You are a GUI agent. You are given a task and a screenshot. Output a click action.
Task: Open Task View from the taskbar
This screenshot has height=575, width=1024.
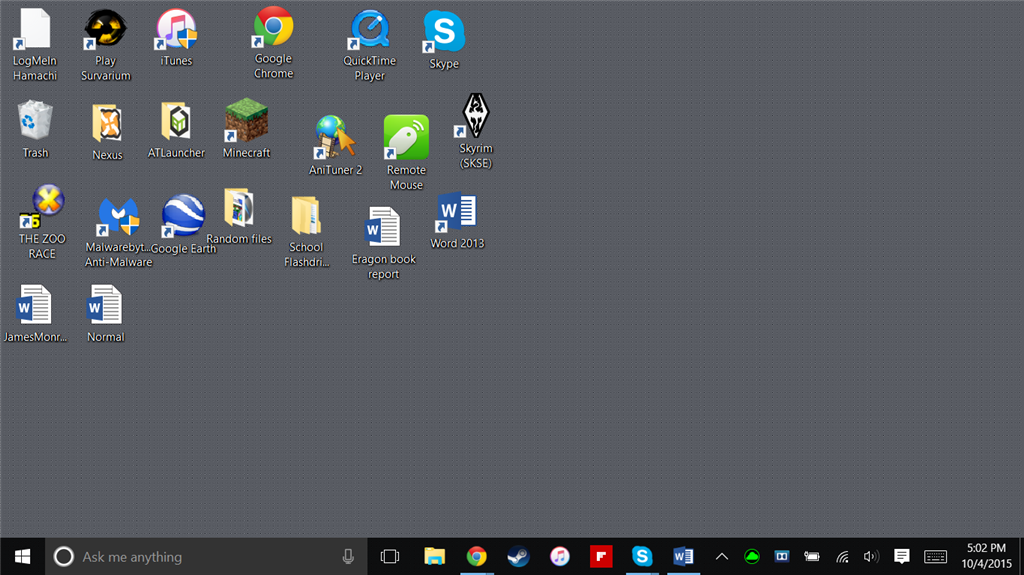pyautogui.click(x=390, y=557)
